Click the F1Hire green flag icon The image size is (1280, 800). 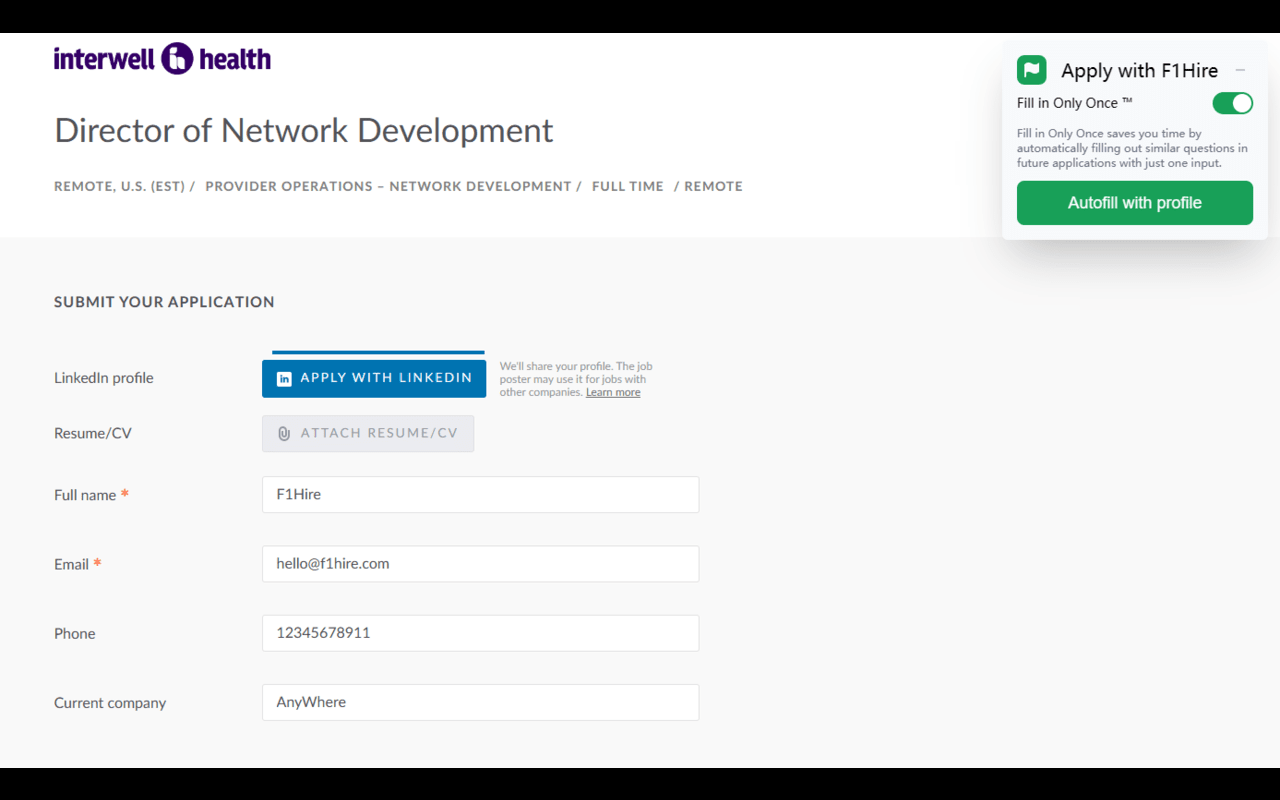click(1031, 70)
